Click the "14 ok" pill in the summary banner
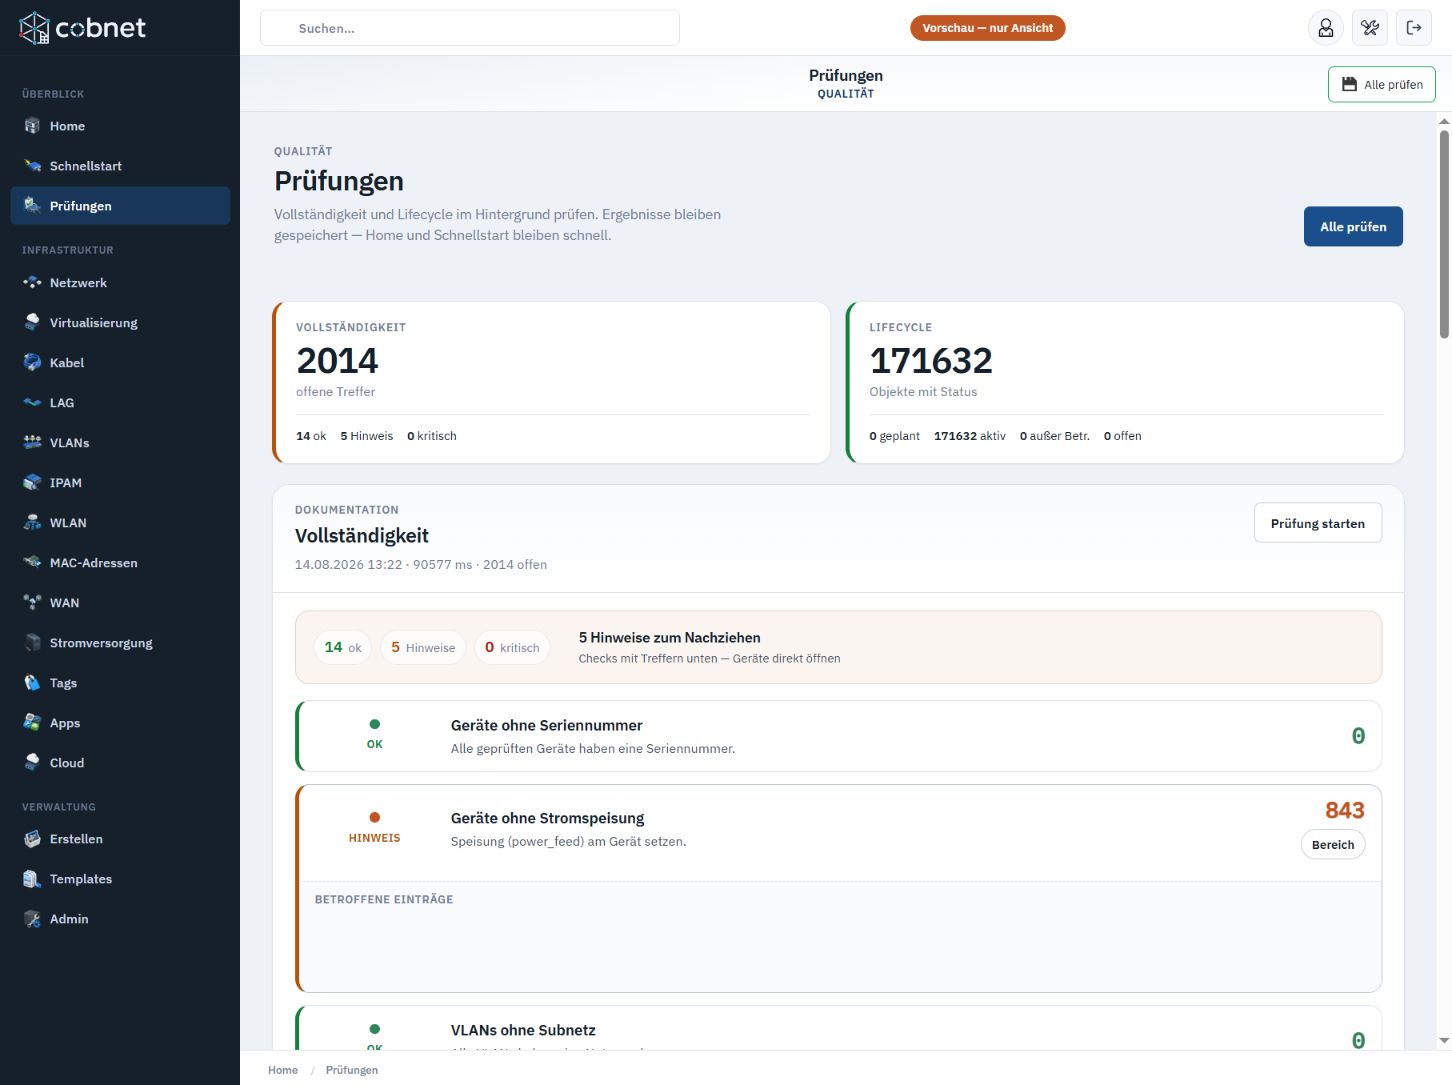 [x=343, y=647]
